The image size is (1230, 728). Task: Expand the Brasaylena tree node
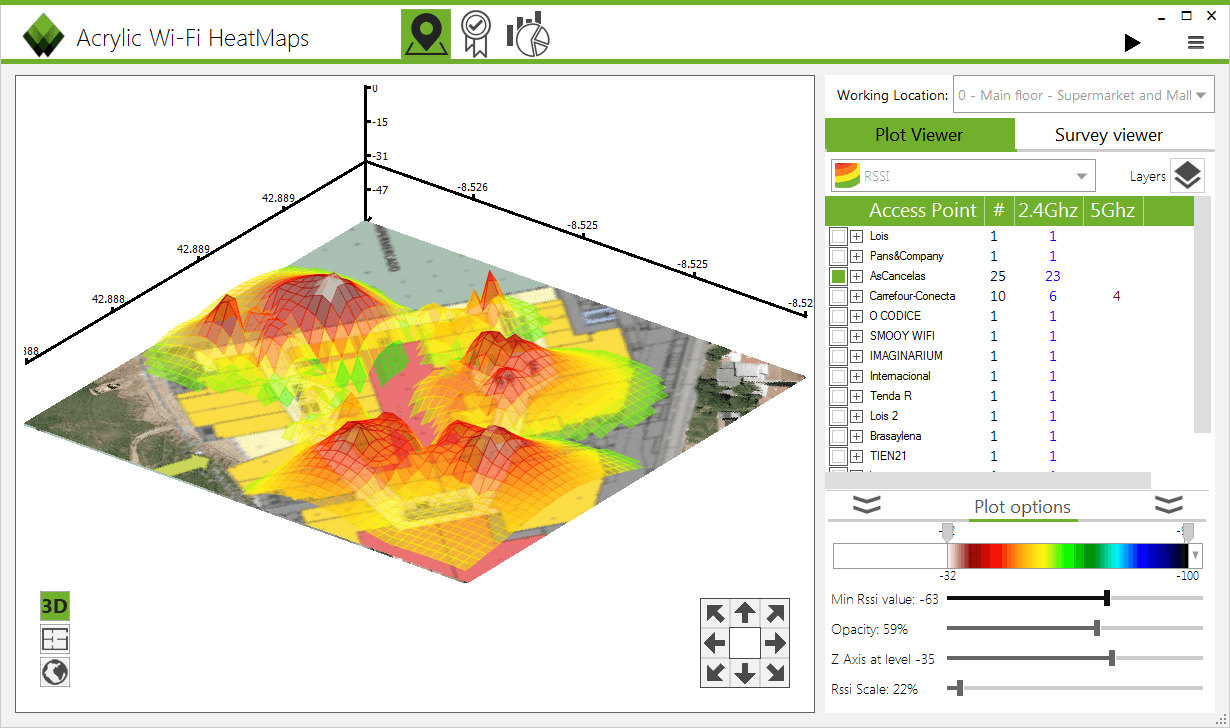pos(857,436)
